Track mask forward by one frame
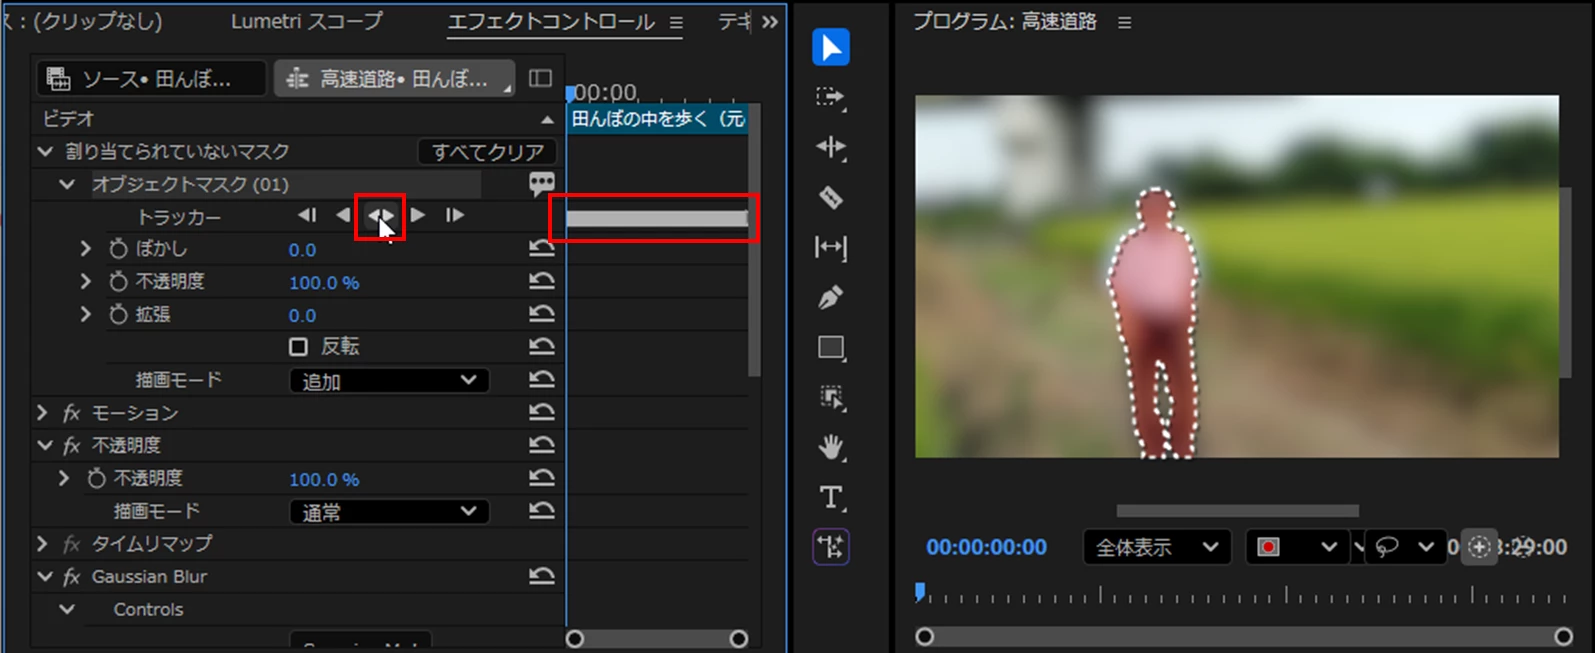The image size is (1595, 653). (455, 215)
